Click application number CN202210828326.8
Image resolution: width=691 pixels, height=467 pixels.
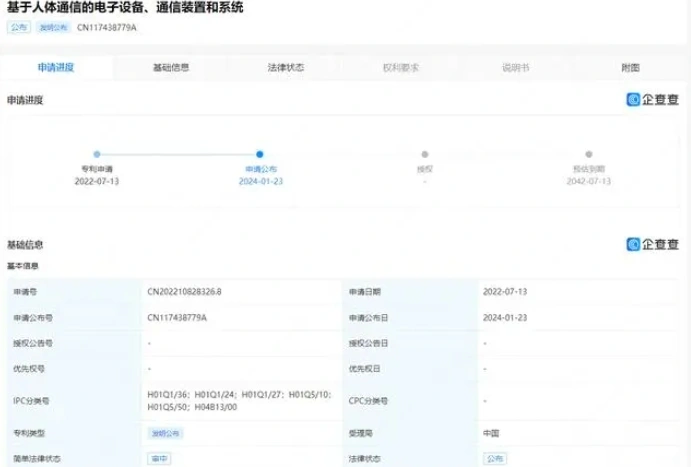(185, 292)
